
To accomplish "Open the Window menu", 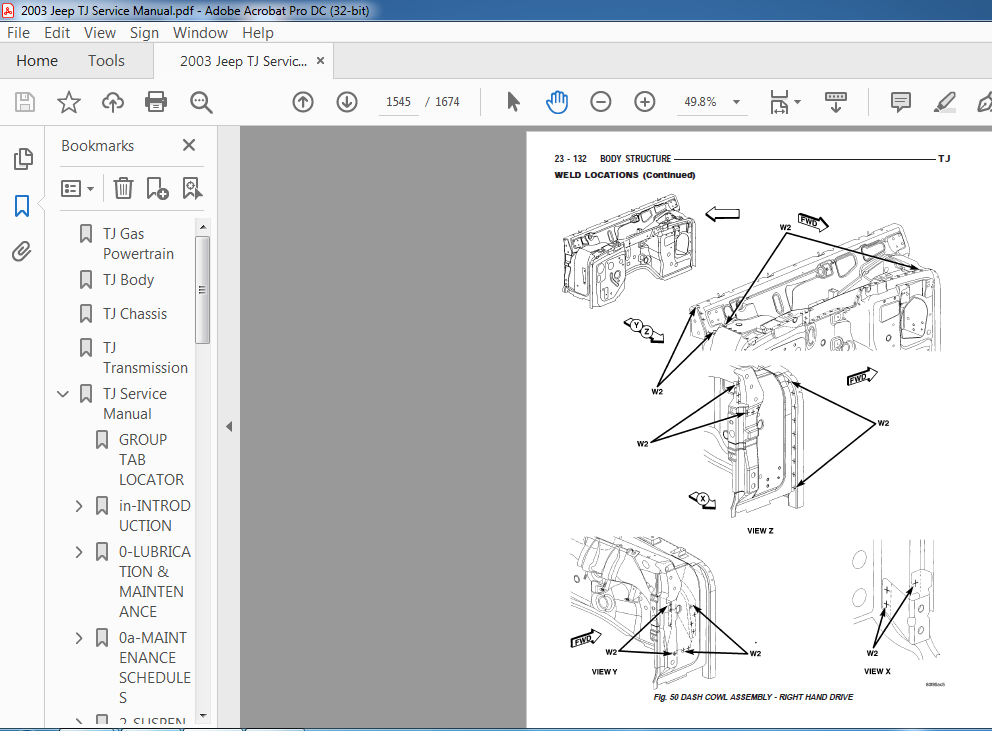I will pyautogui.click(x=201, y=32).
